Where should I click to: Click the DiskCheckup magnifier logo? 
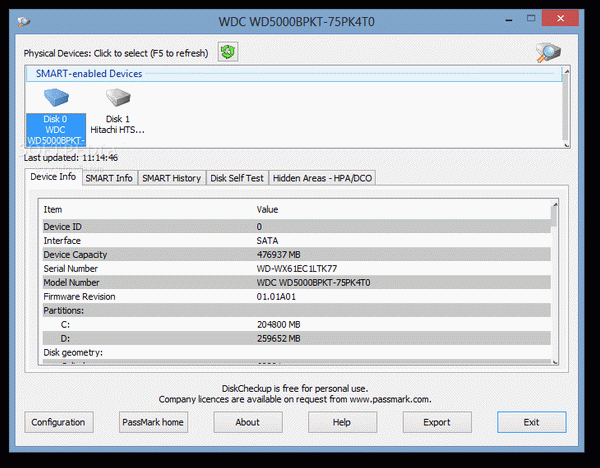tap(548, 52)
